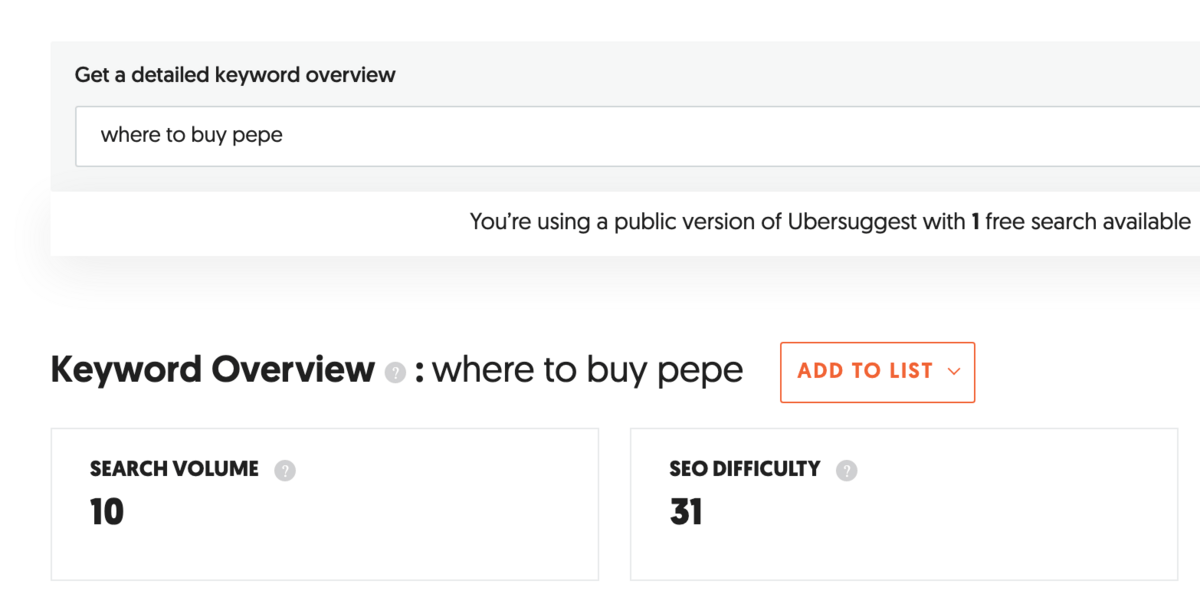This screenshot has height=604, width=1200.
Task: Open the Search Volume help tooltip icon
Action: point(285,470)
